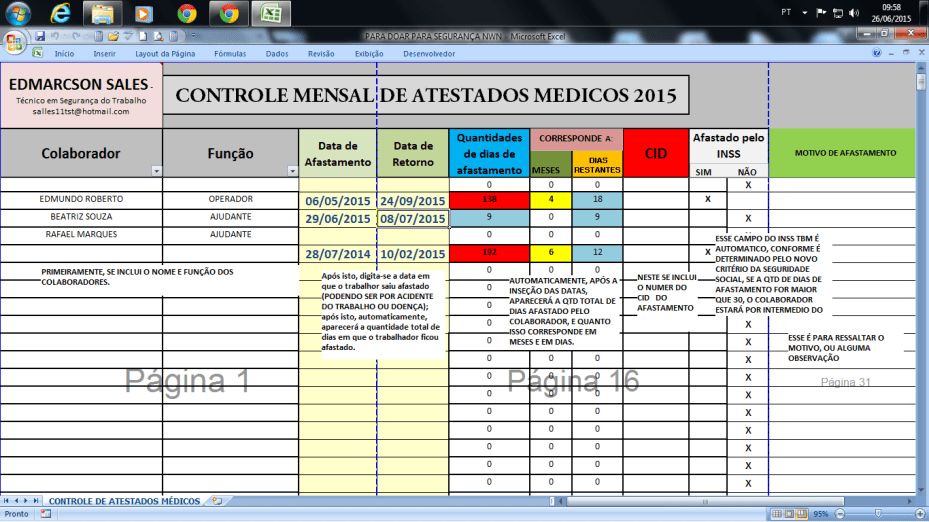Click the title CONTROLE MENSAL DE ATESTADOS MEDICOS 2015
This screenshot has width=929, height=522.
tap(425, 95)
